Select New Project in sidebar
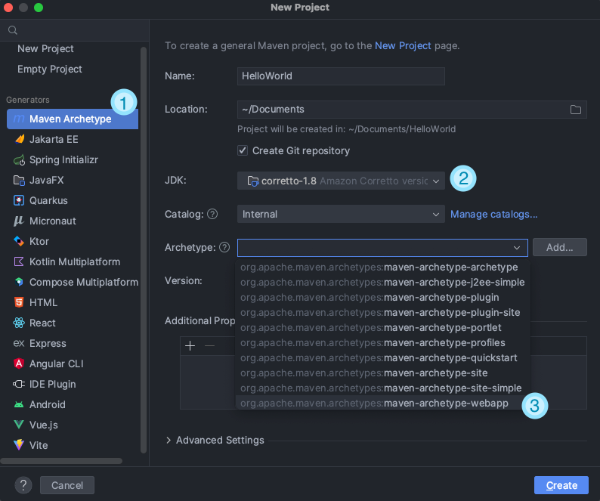Screen dimensions: 600x501 pos(46,49)
